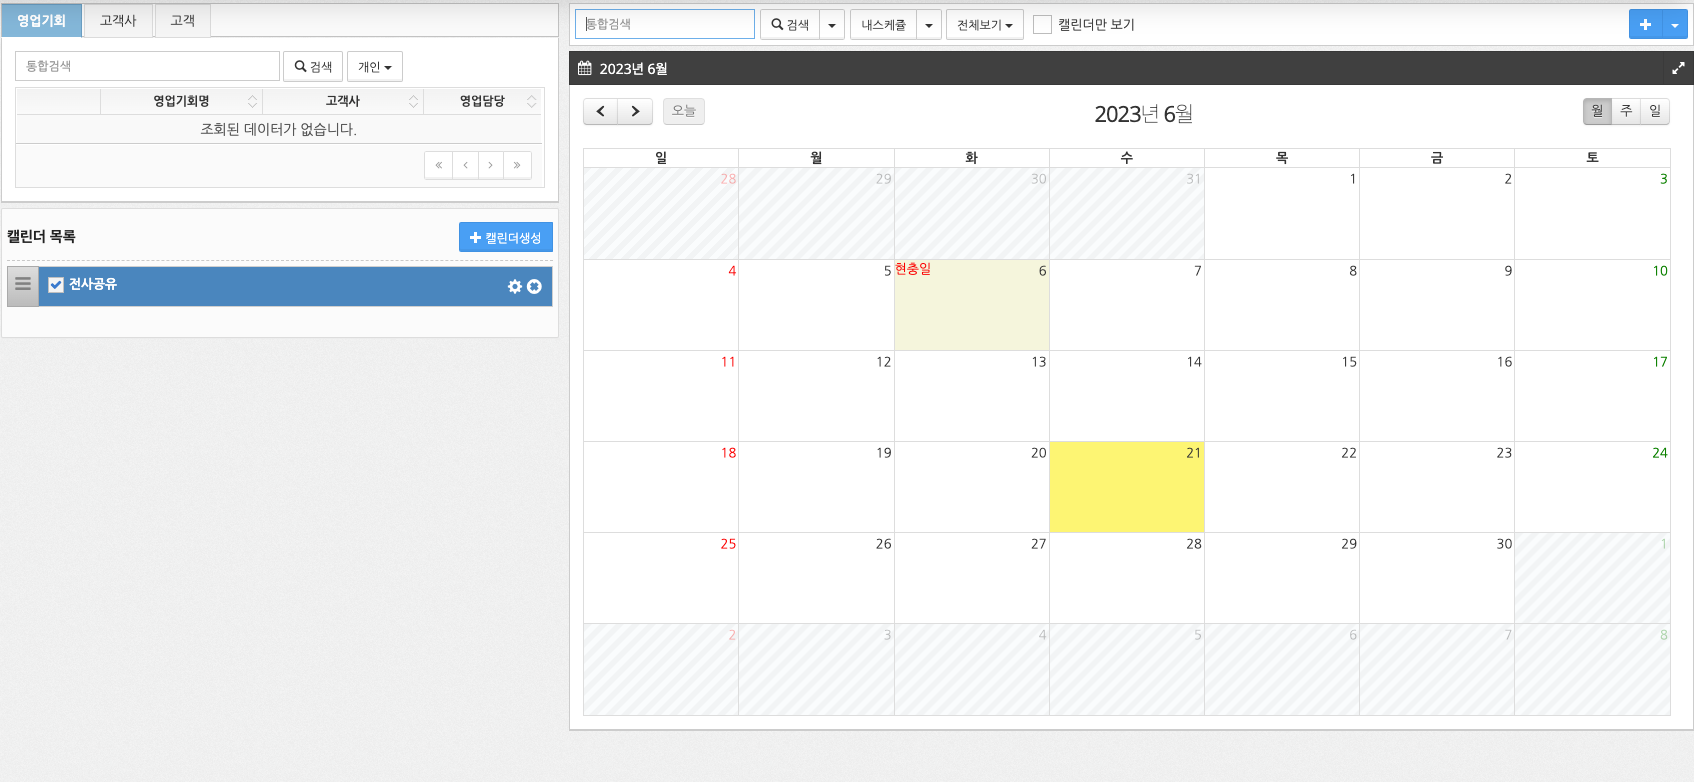Click the drag handle beside 전사공유

(23, 285)
